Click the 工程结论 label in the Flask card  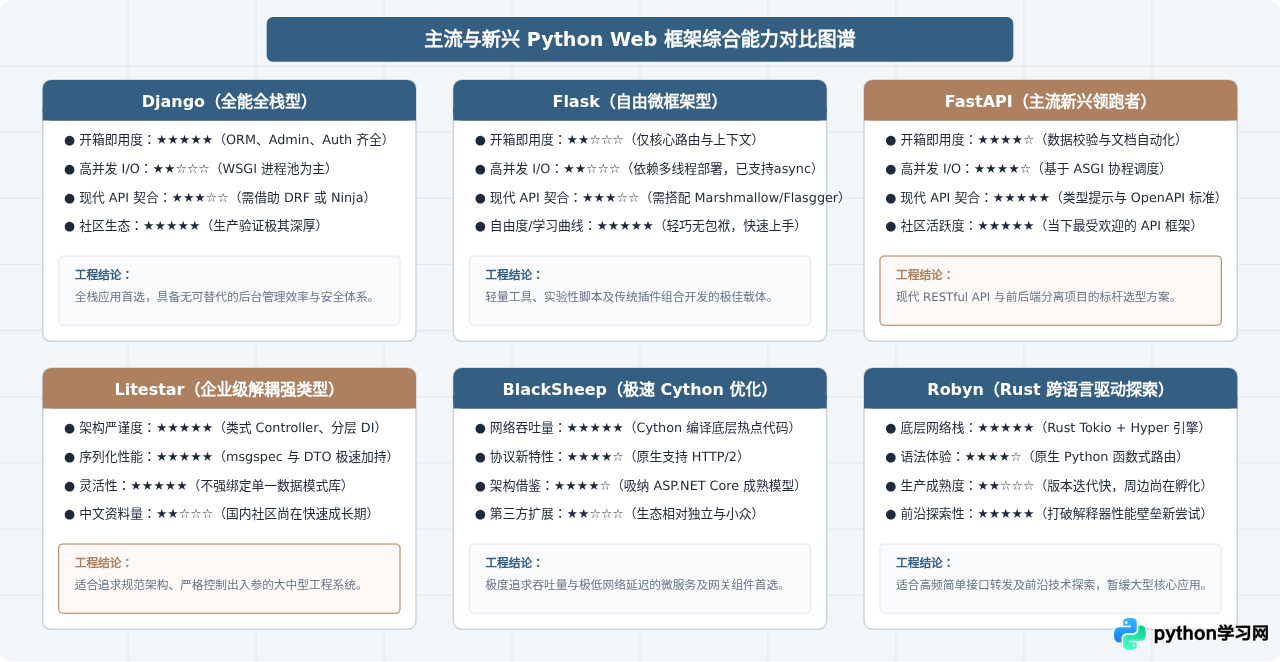tap(514, 275)
